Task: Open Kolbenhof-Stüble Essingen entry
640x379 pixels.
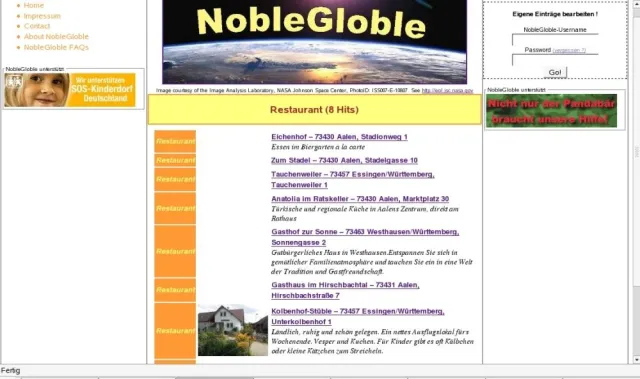Action: pyautogui.click(x=358, y=316)
